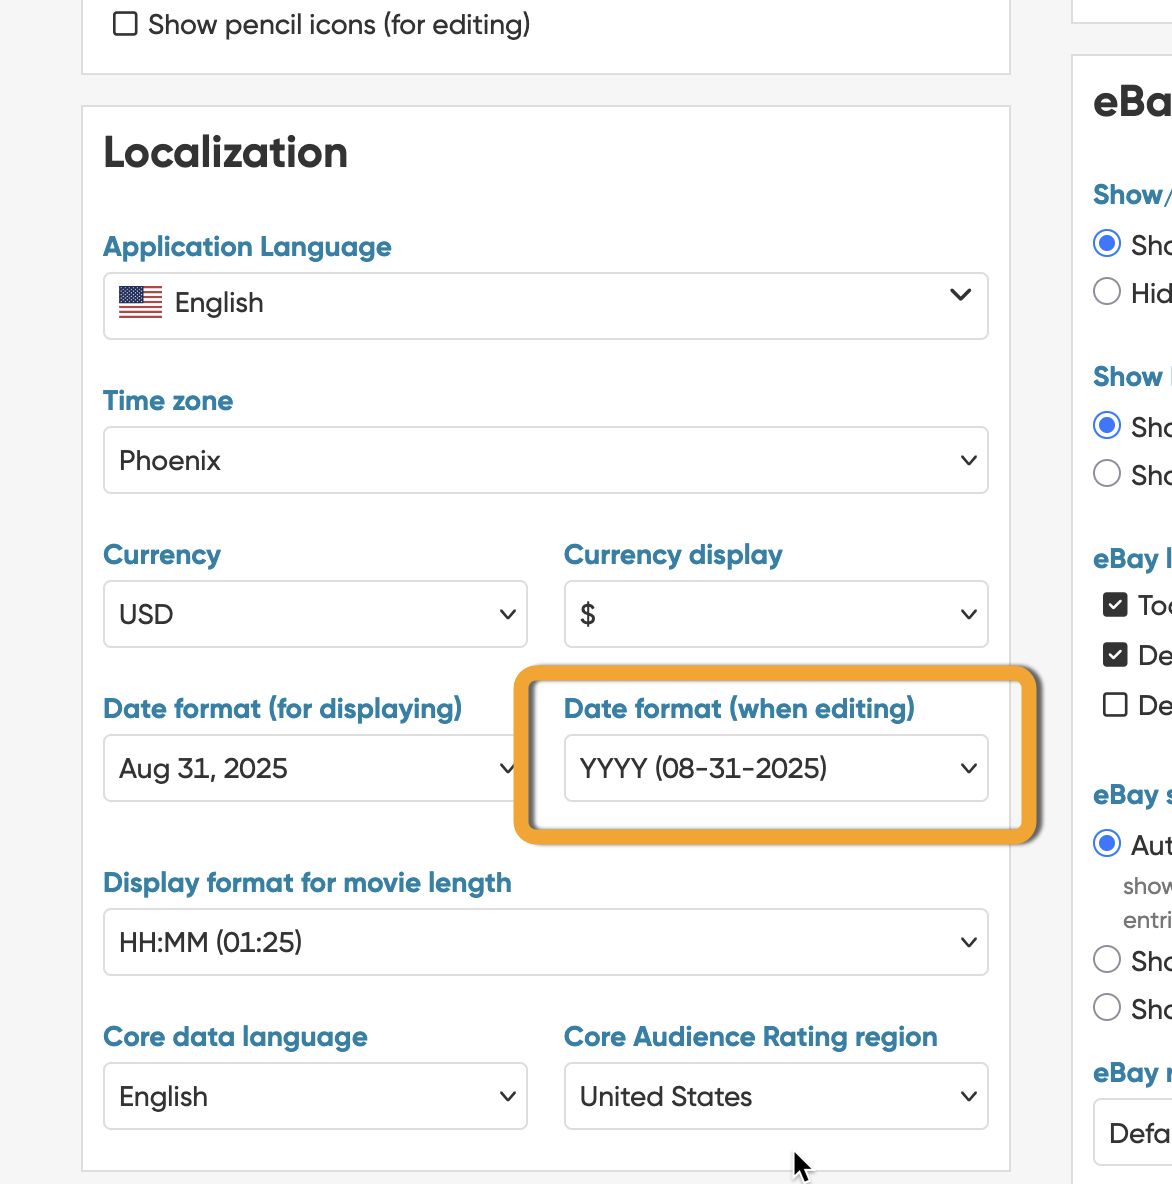The image size is (1172, 1184).
Task: Click the chevron arrow in Application Language field
Action: pyautogui.click(x=960, y=295)
